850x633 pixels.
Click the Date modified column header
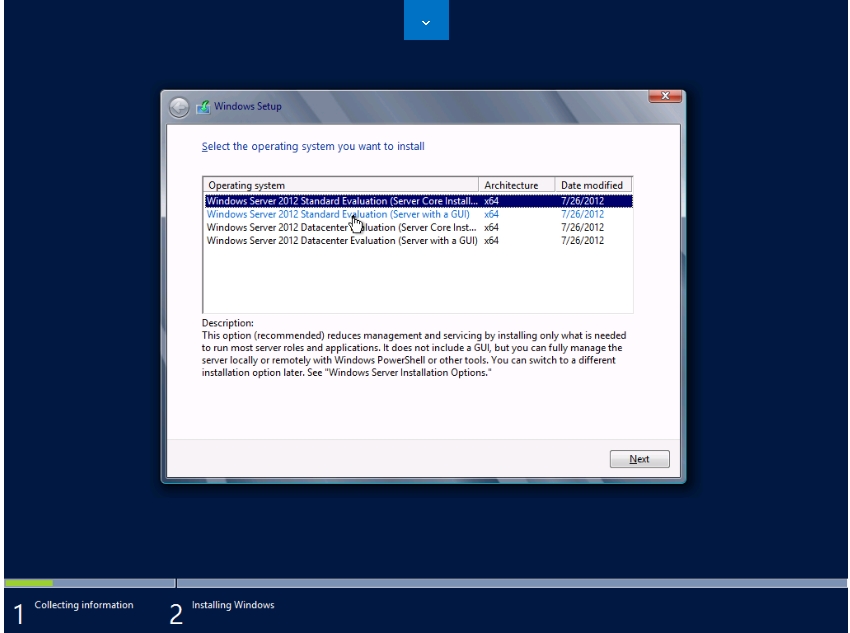[x=592, y=185]
